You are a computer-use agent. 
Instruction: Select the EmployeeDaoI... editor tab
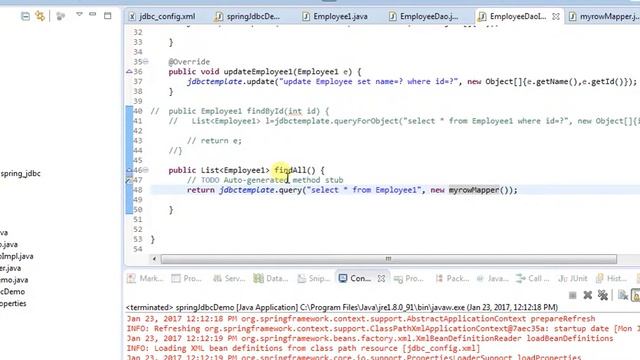click(x=513, y=17)
